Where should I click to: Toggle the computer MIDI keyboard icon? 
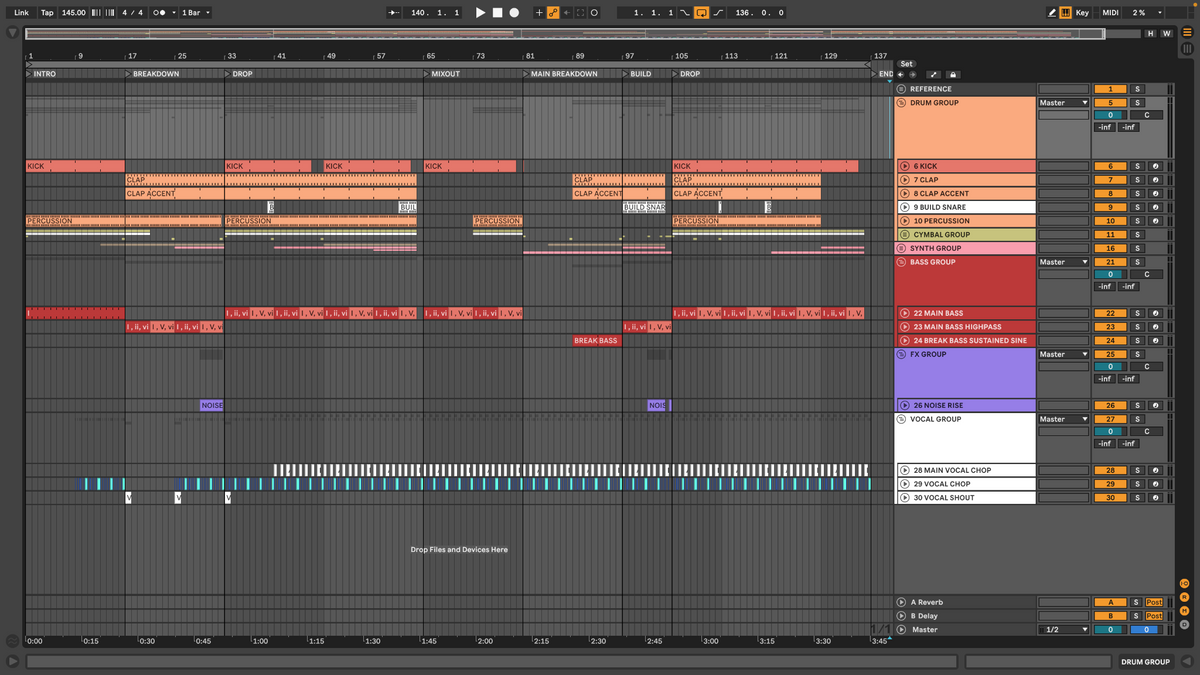coord(1066,13)
